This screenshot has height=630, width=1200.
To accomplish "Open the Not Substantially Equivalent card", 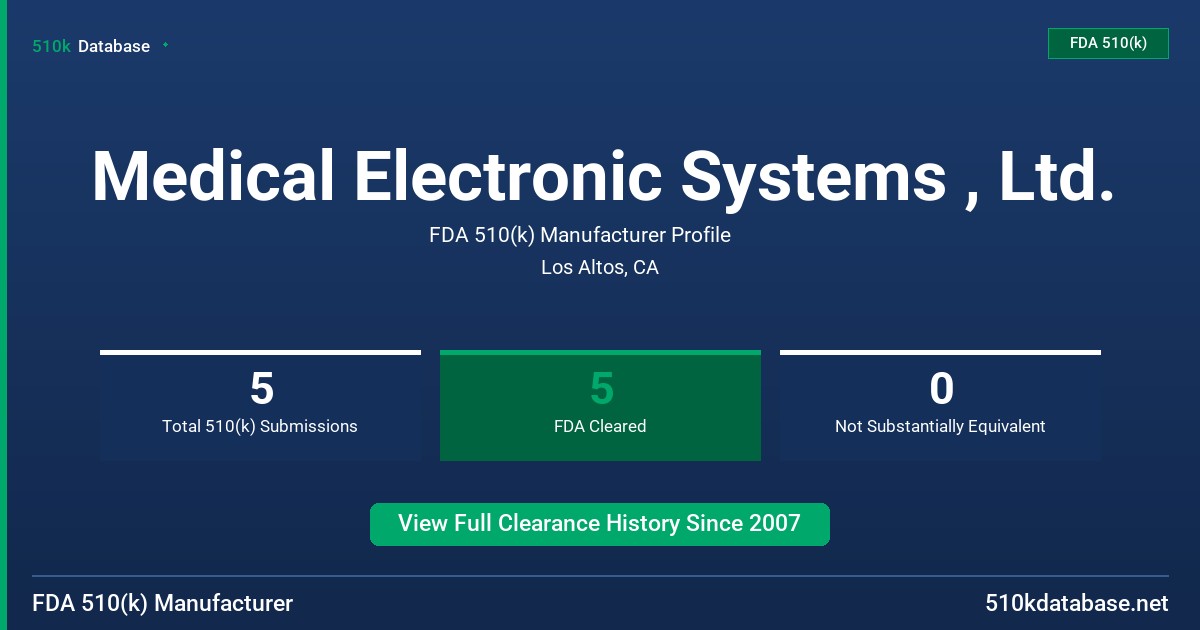I will [940, 406].
